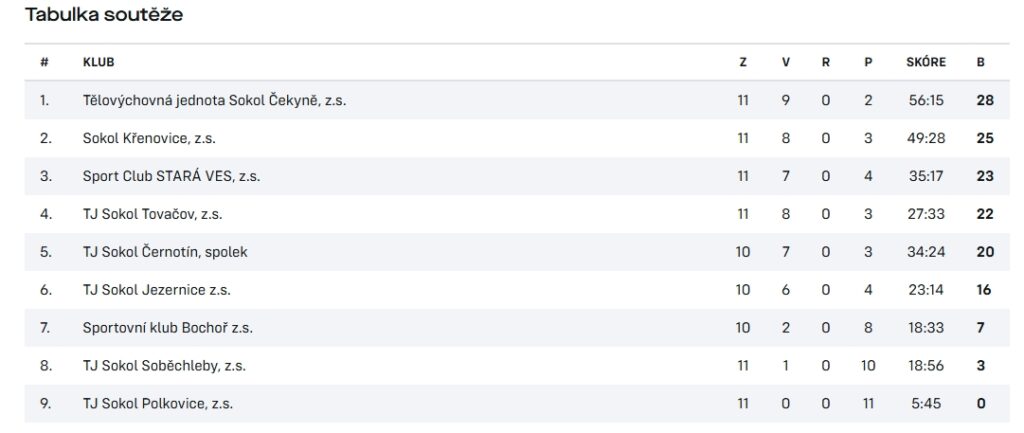Open Sokol Křenovice, z.s. club page

click(x=149, y=138)
